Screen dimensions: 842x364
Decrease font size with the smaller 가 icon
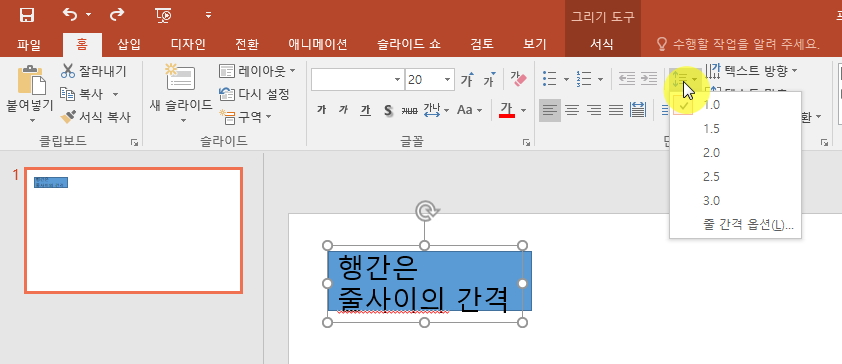click(490, 79)
